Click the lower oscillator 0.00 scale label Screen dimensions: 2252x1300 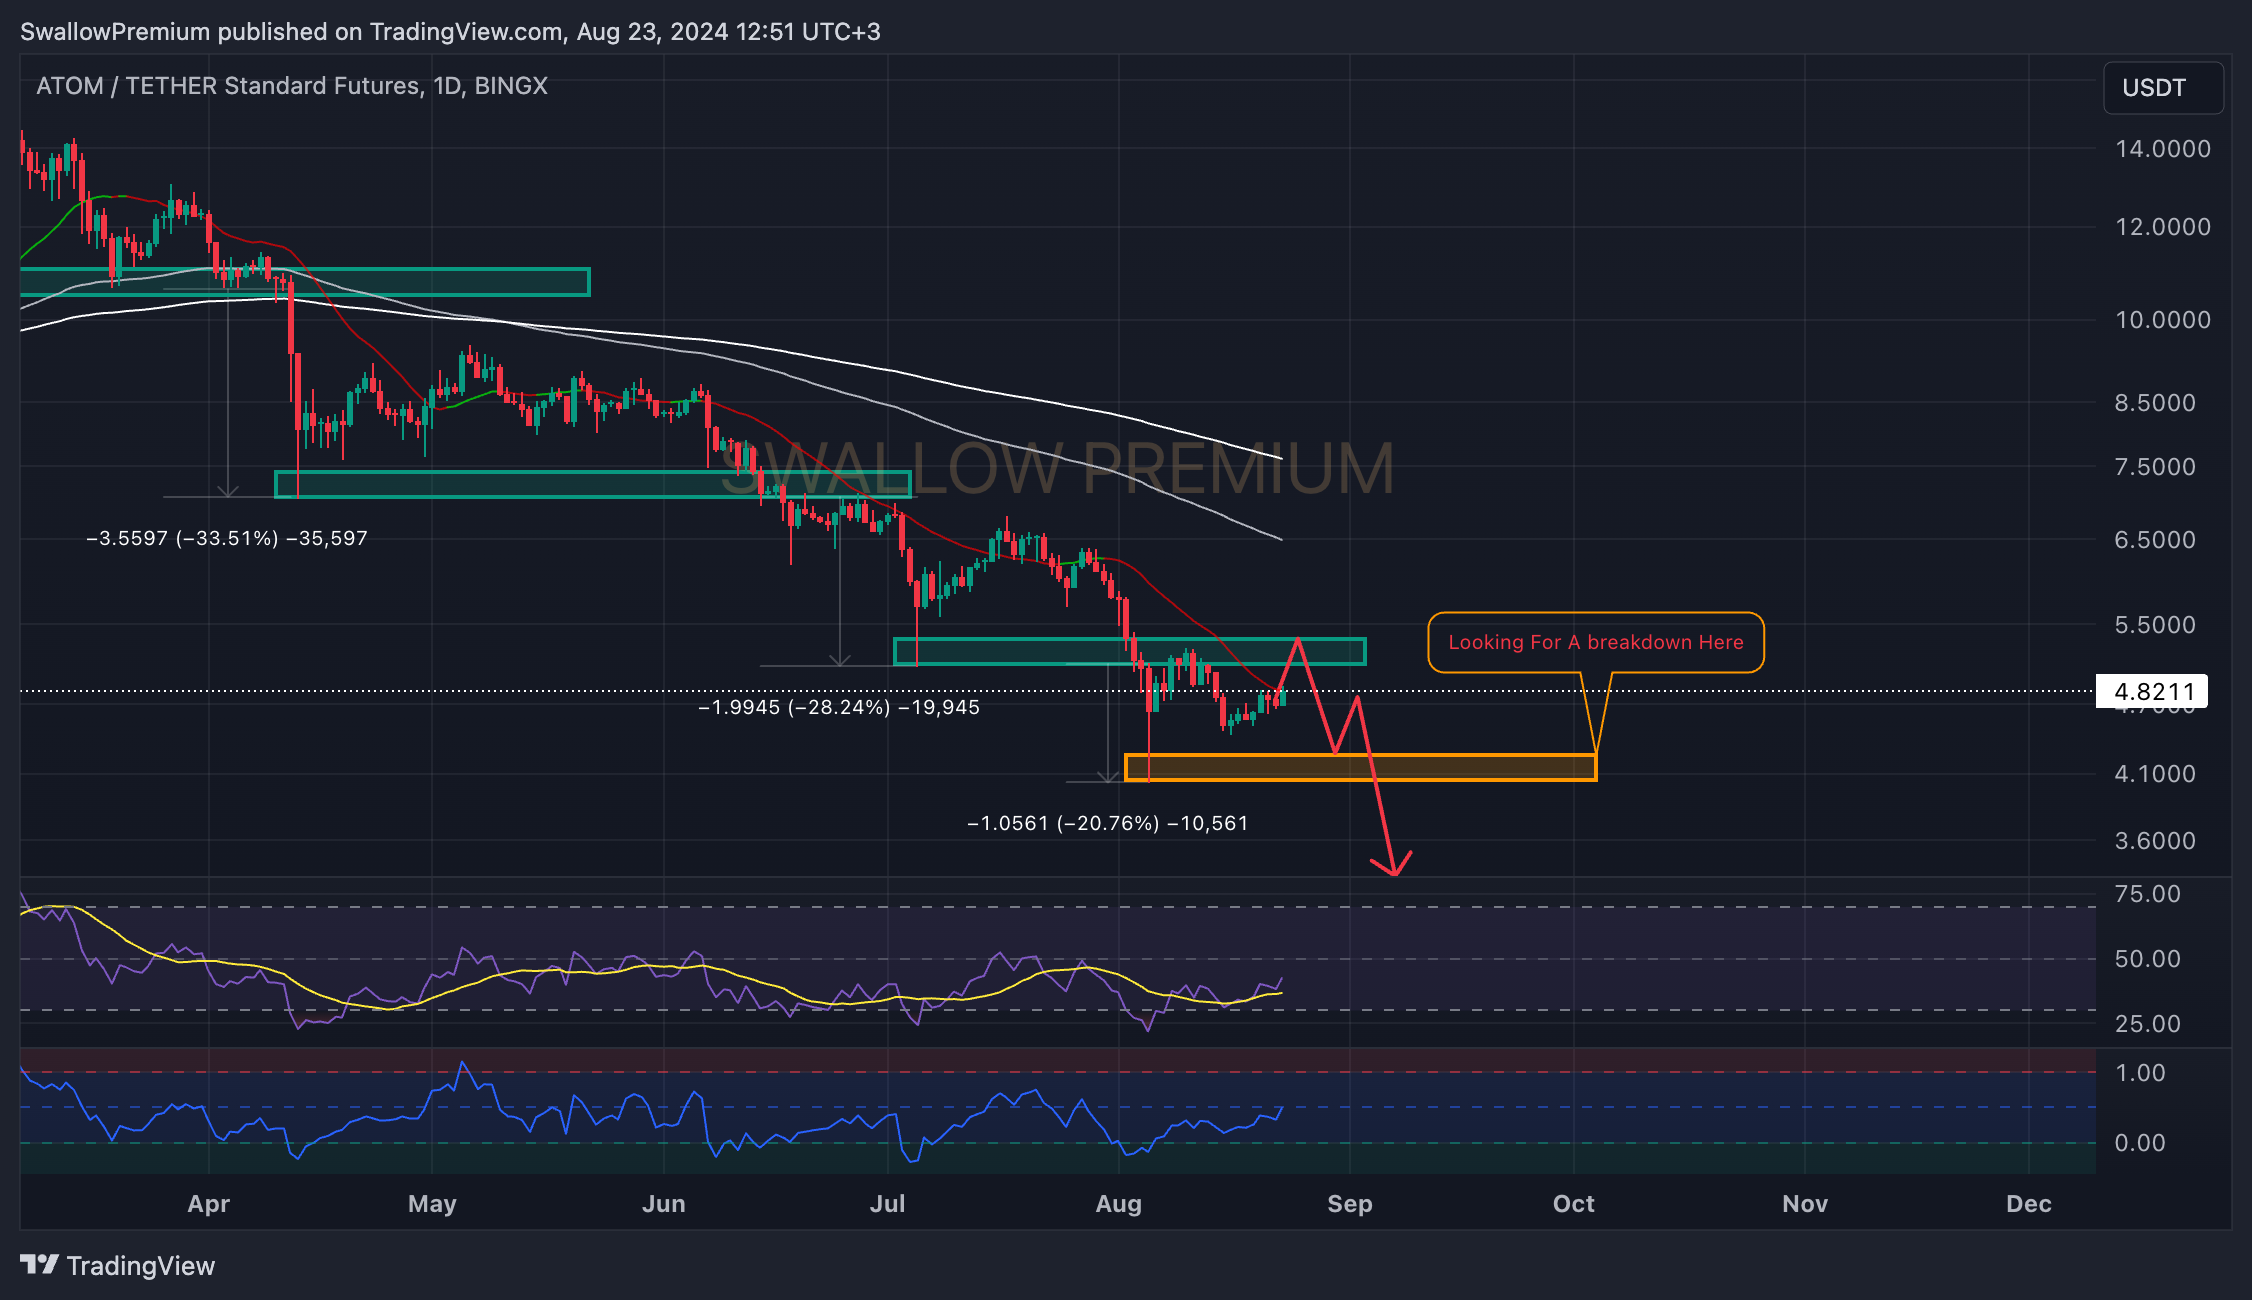coord(2140,1143)
